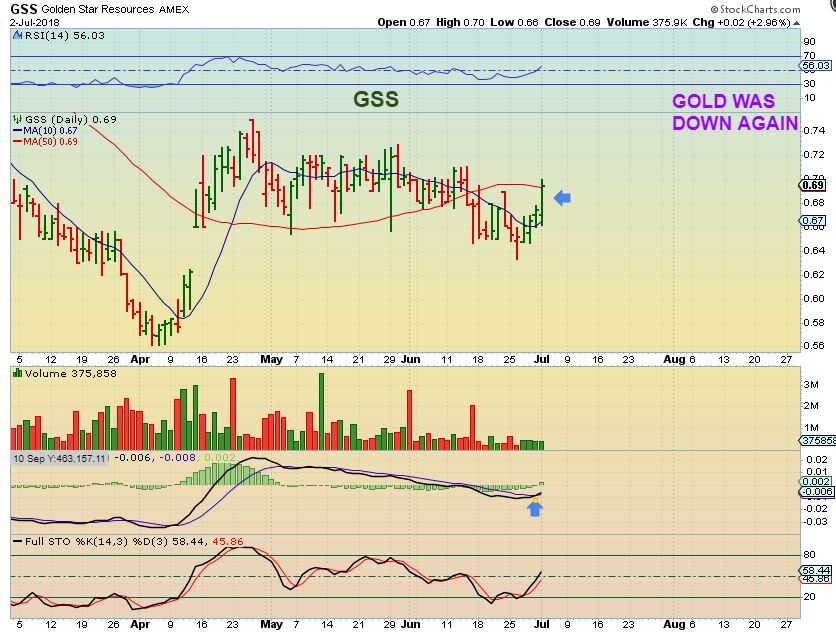The width and height of the screenshot is (836, 632).
Task: Click the 90 RSI axis label
Action: click(809, 42)
